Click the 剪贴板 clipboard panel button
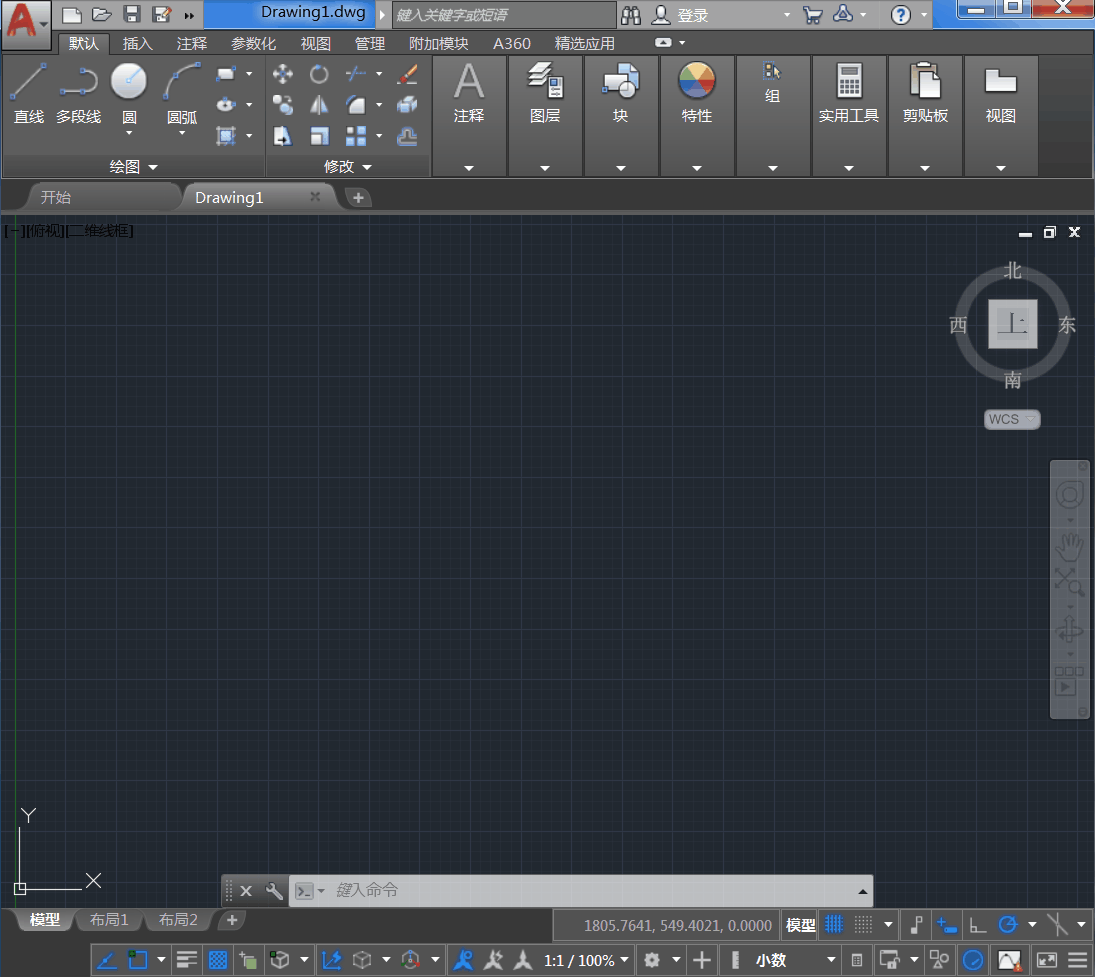This screenshot has width=1095, height=977. point(925,94)
